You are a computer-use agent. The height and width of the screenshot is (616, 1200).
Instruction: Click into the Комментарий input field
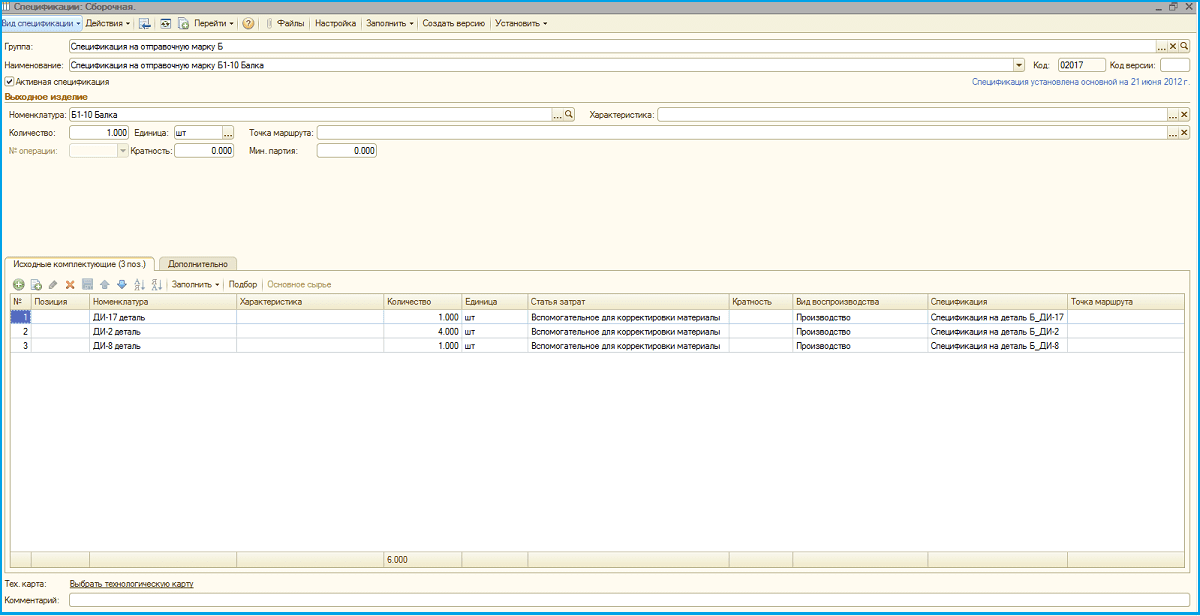tap(628, 600)
